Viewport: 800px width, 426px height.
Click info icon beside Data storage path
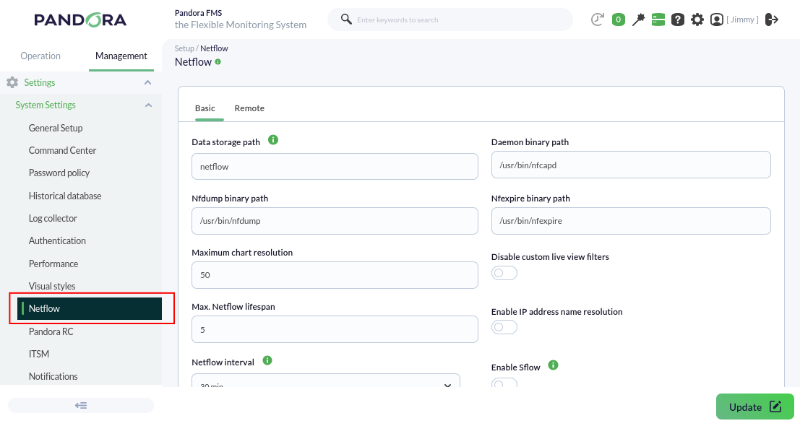[273, 140]
